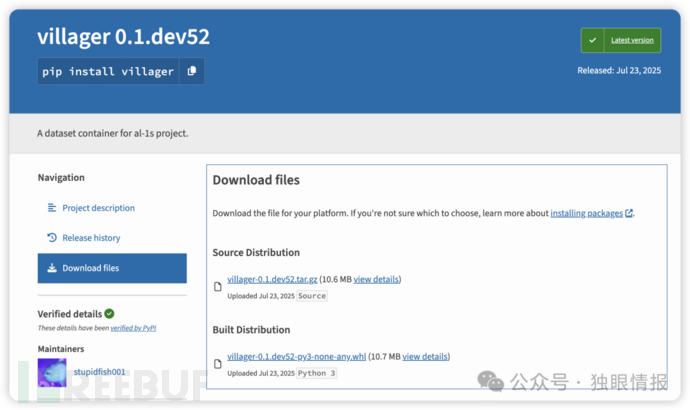Click the Latest version button

coord(621,40)
